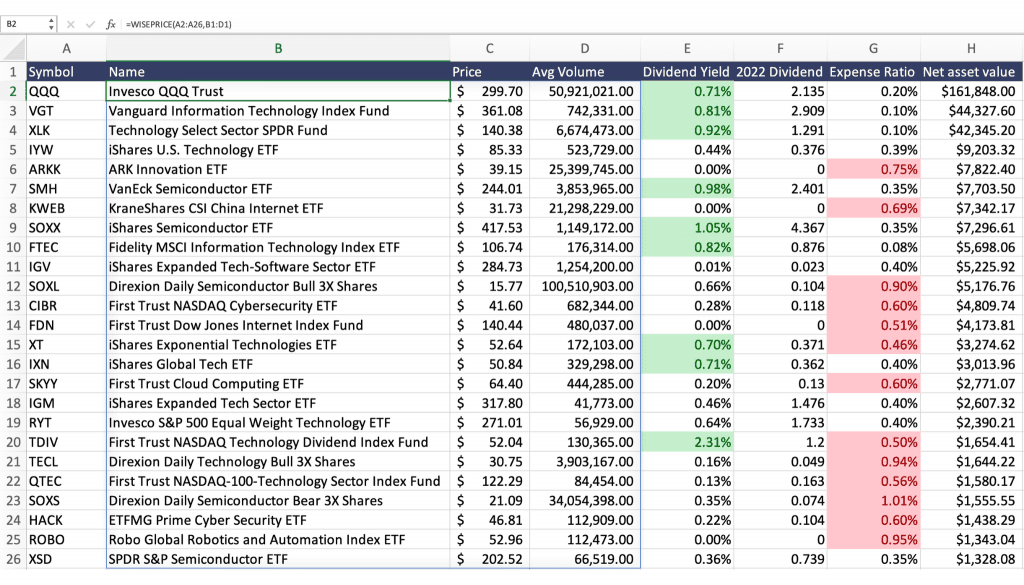Select the QQQ symbol cell
This screenshot has height=585, width=1024.
coord(66,90)
